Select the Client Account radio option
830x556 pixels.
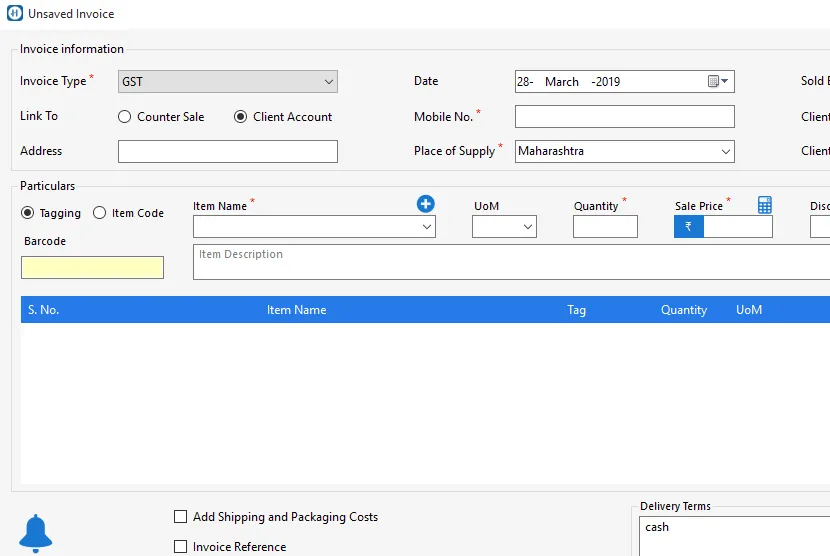(240, 117)
